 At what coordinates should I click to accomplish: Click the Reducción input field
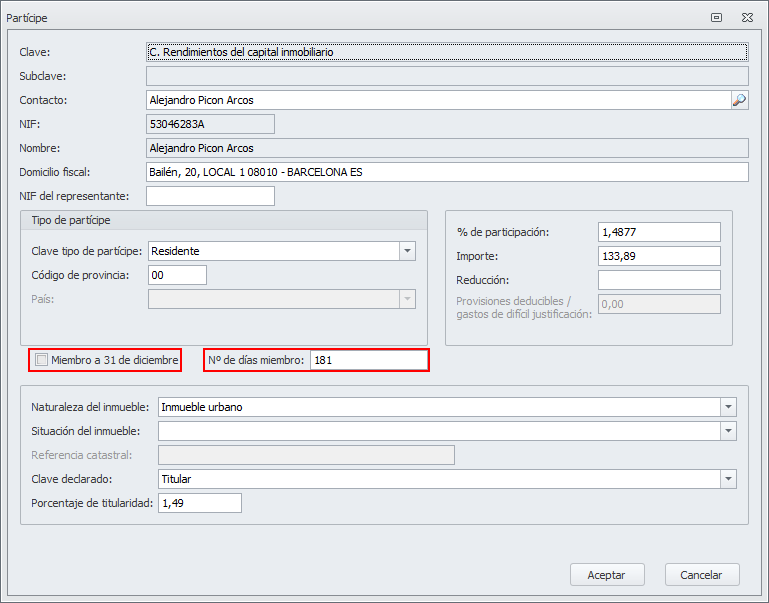click(x=659, y=280)
